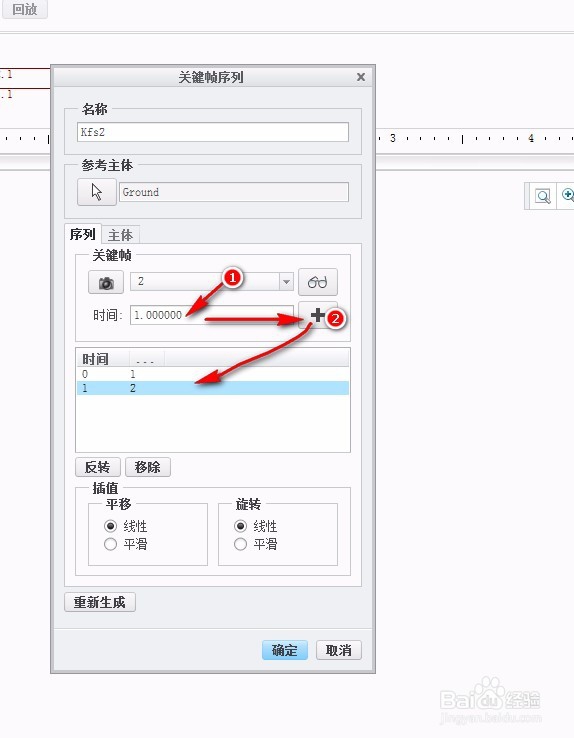Click the 回放 button at top
Screen dimensions: 574x738
click(24, 9)
